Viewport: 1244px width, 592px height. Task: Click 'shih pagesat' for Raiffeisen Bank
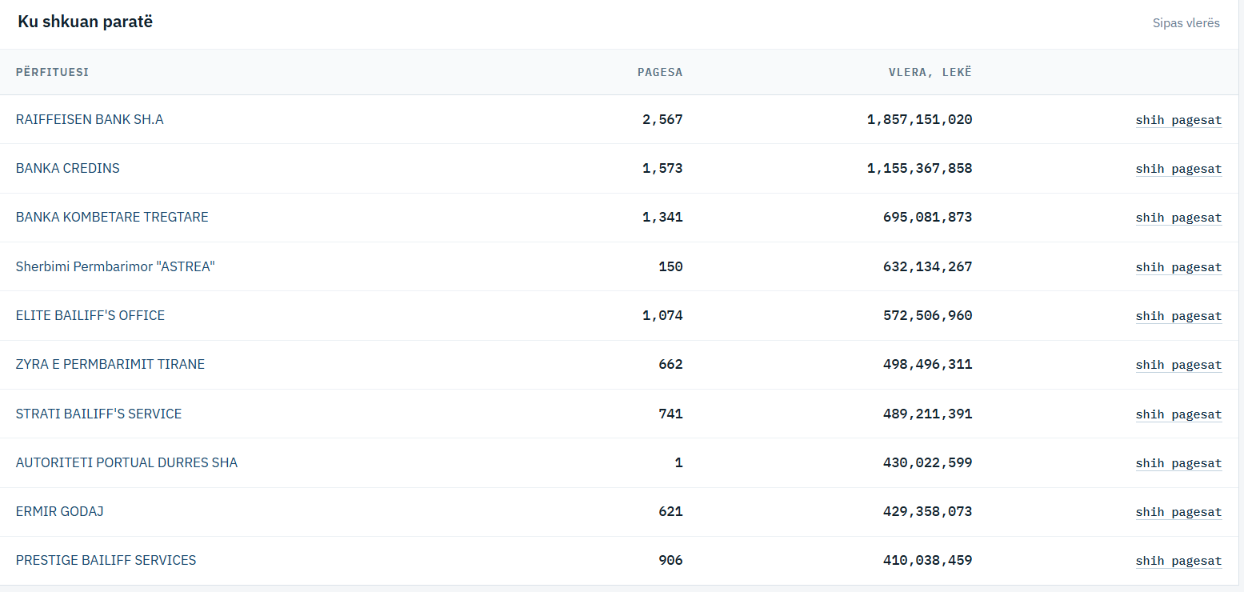(x=1178, y=120)
